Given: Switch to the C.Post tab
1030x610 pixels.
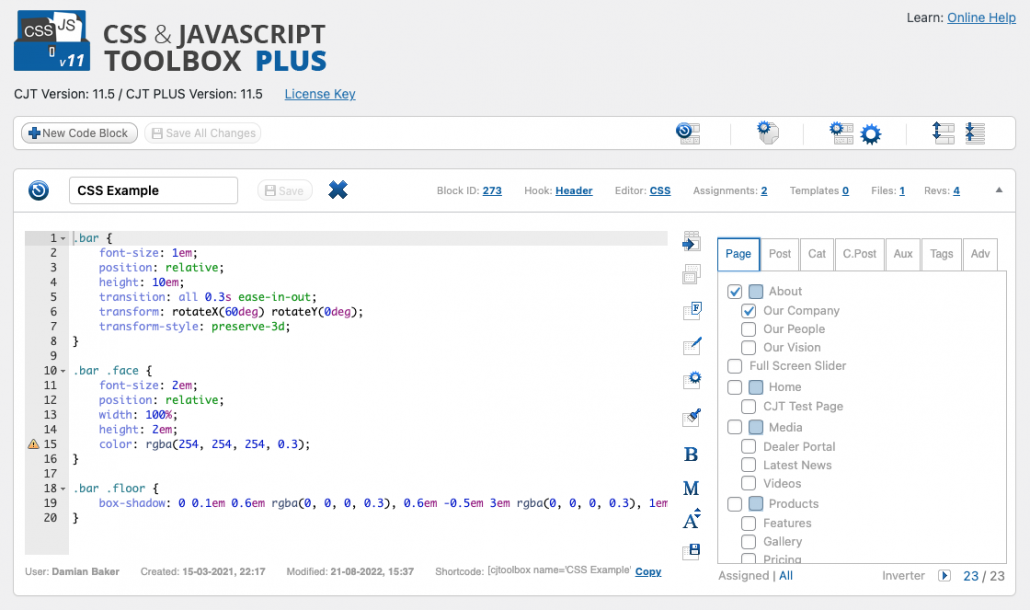Looking at the screenshot, I should point(859,254).
